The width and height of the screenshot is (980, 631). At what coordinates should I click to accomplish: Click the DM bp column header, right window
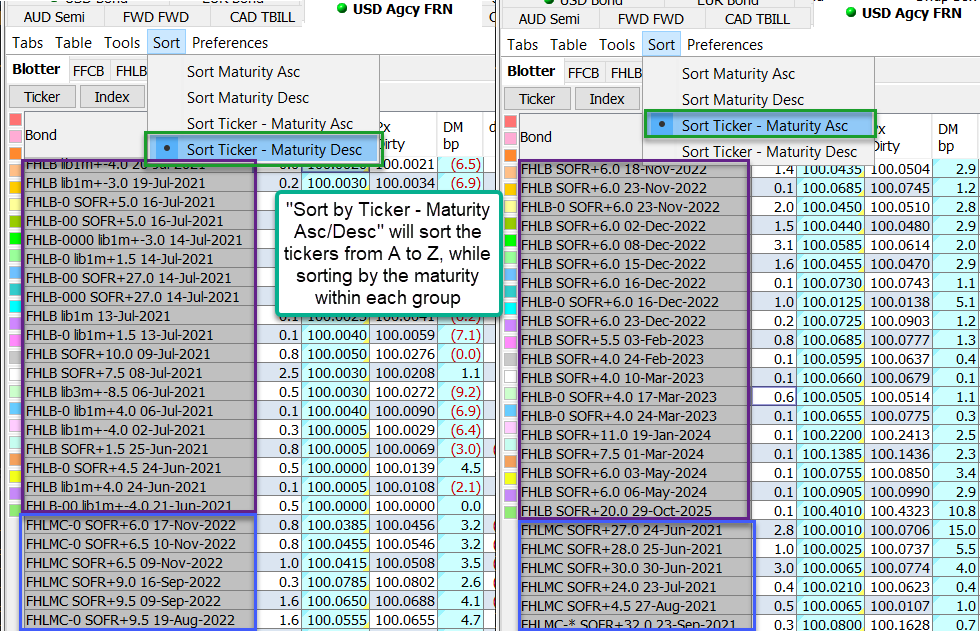pos(955,137)
